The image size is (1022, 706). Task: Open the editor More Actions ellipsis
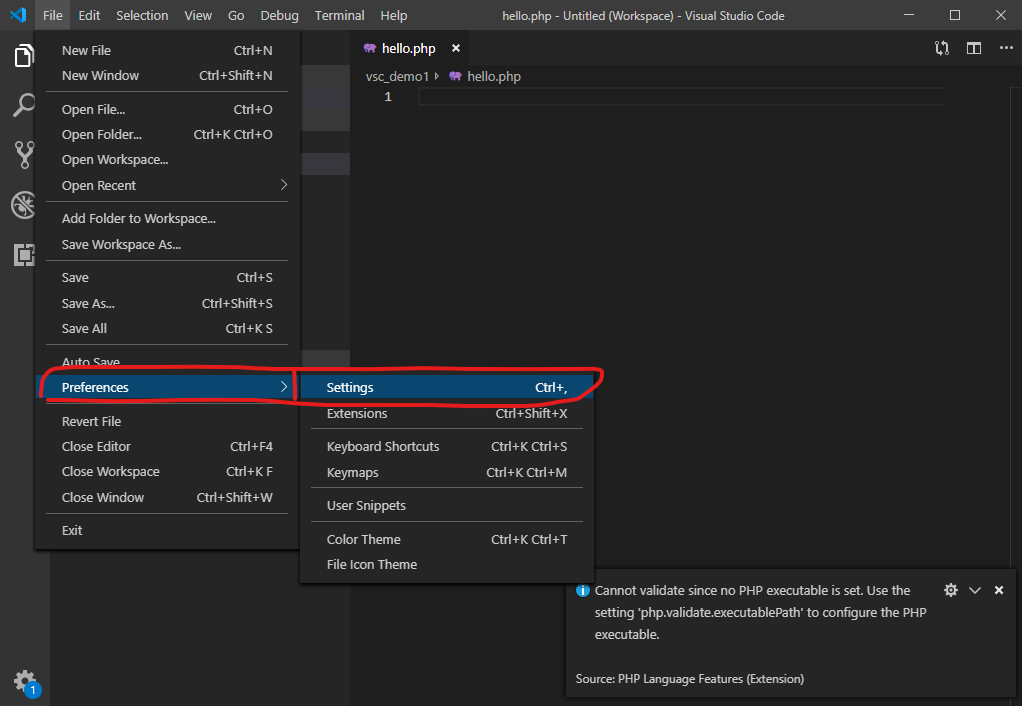point(1006,48)
